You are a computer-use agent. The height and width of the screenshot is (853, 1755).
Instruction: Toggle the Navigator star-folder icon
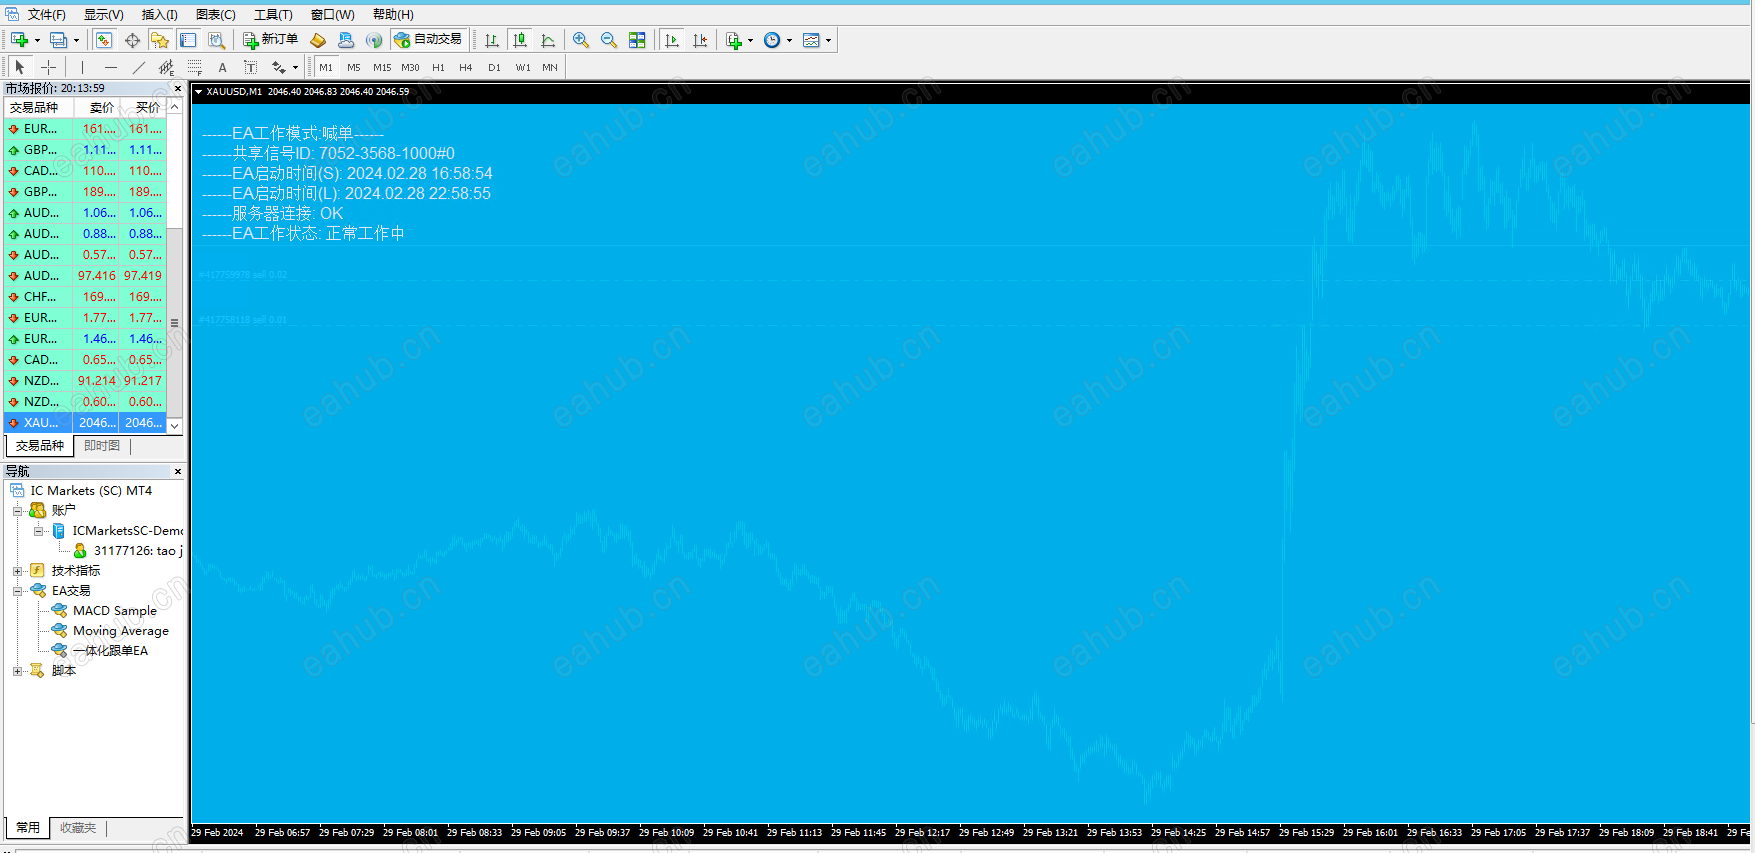[x=160, y=40]
